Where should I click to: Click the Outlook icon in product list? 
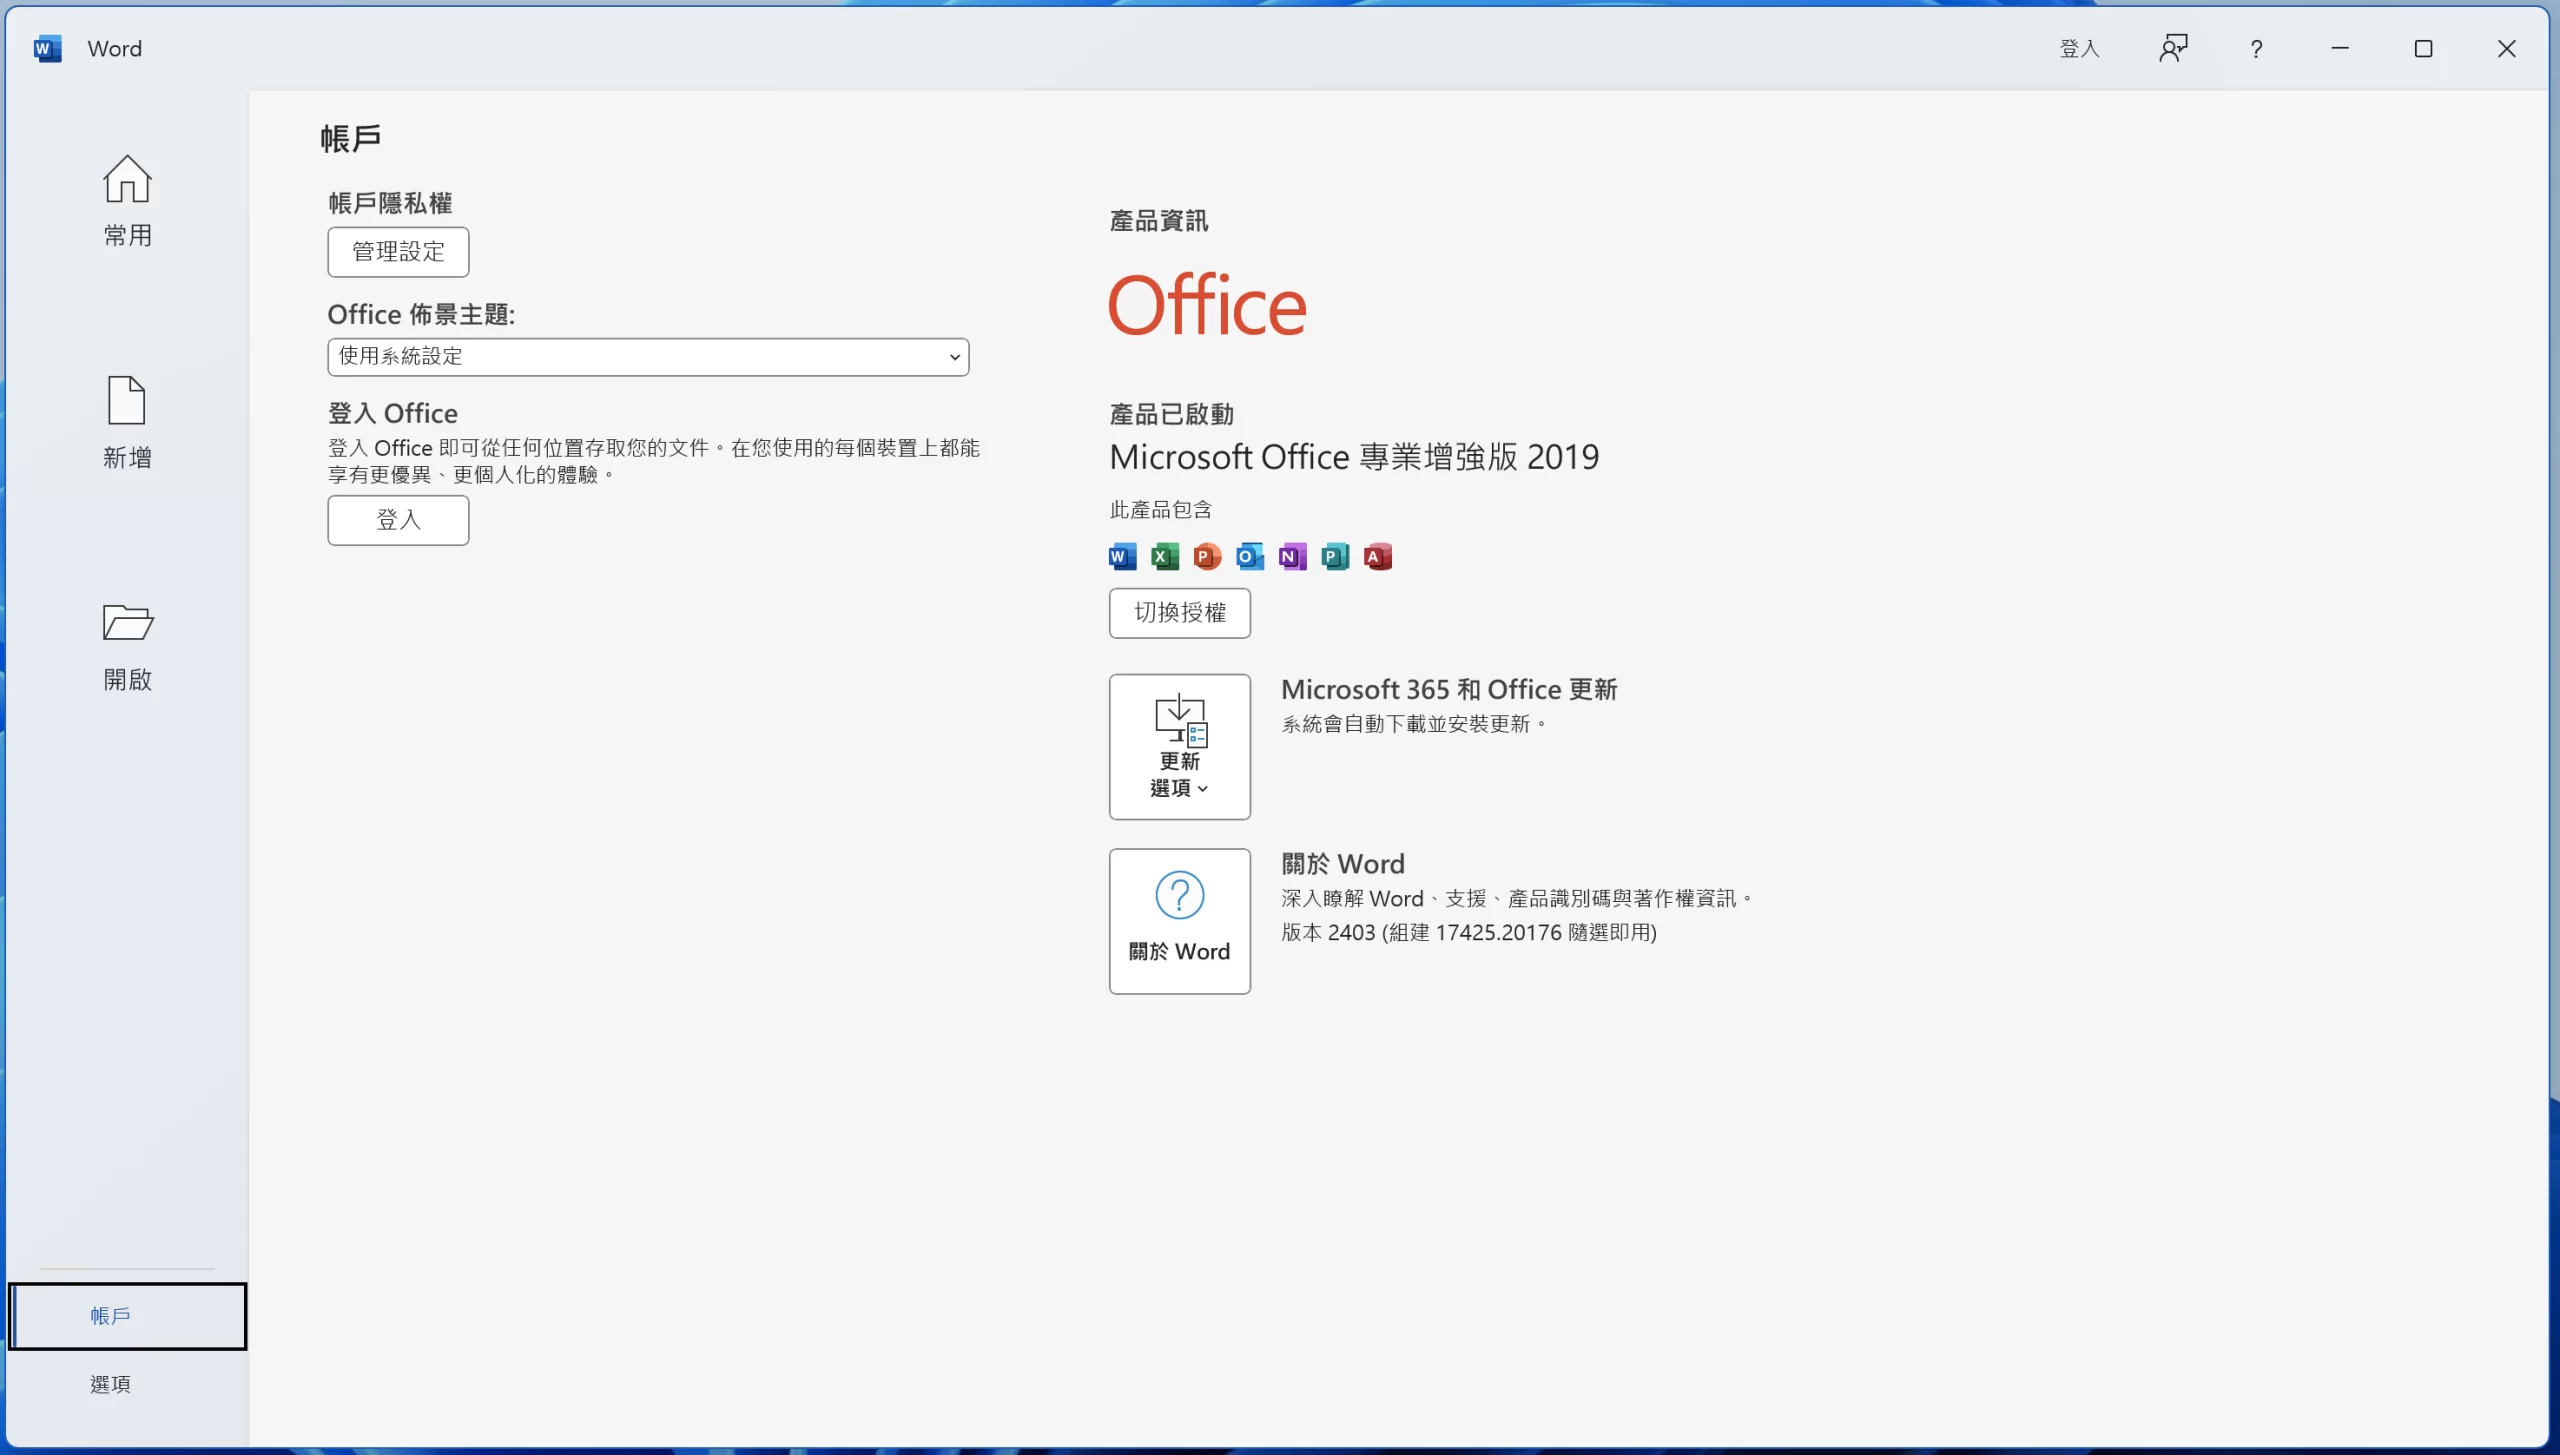tap(1249, 557)
